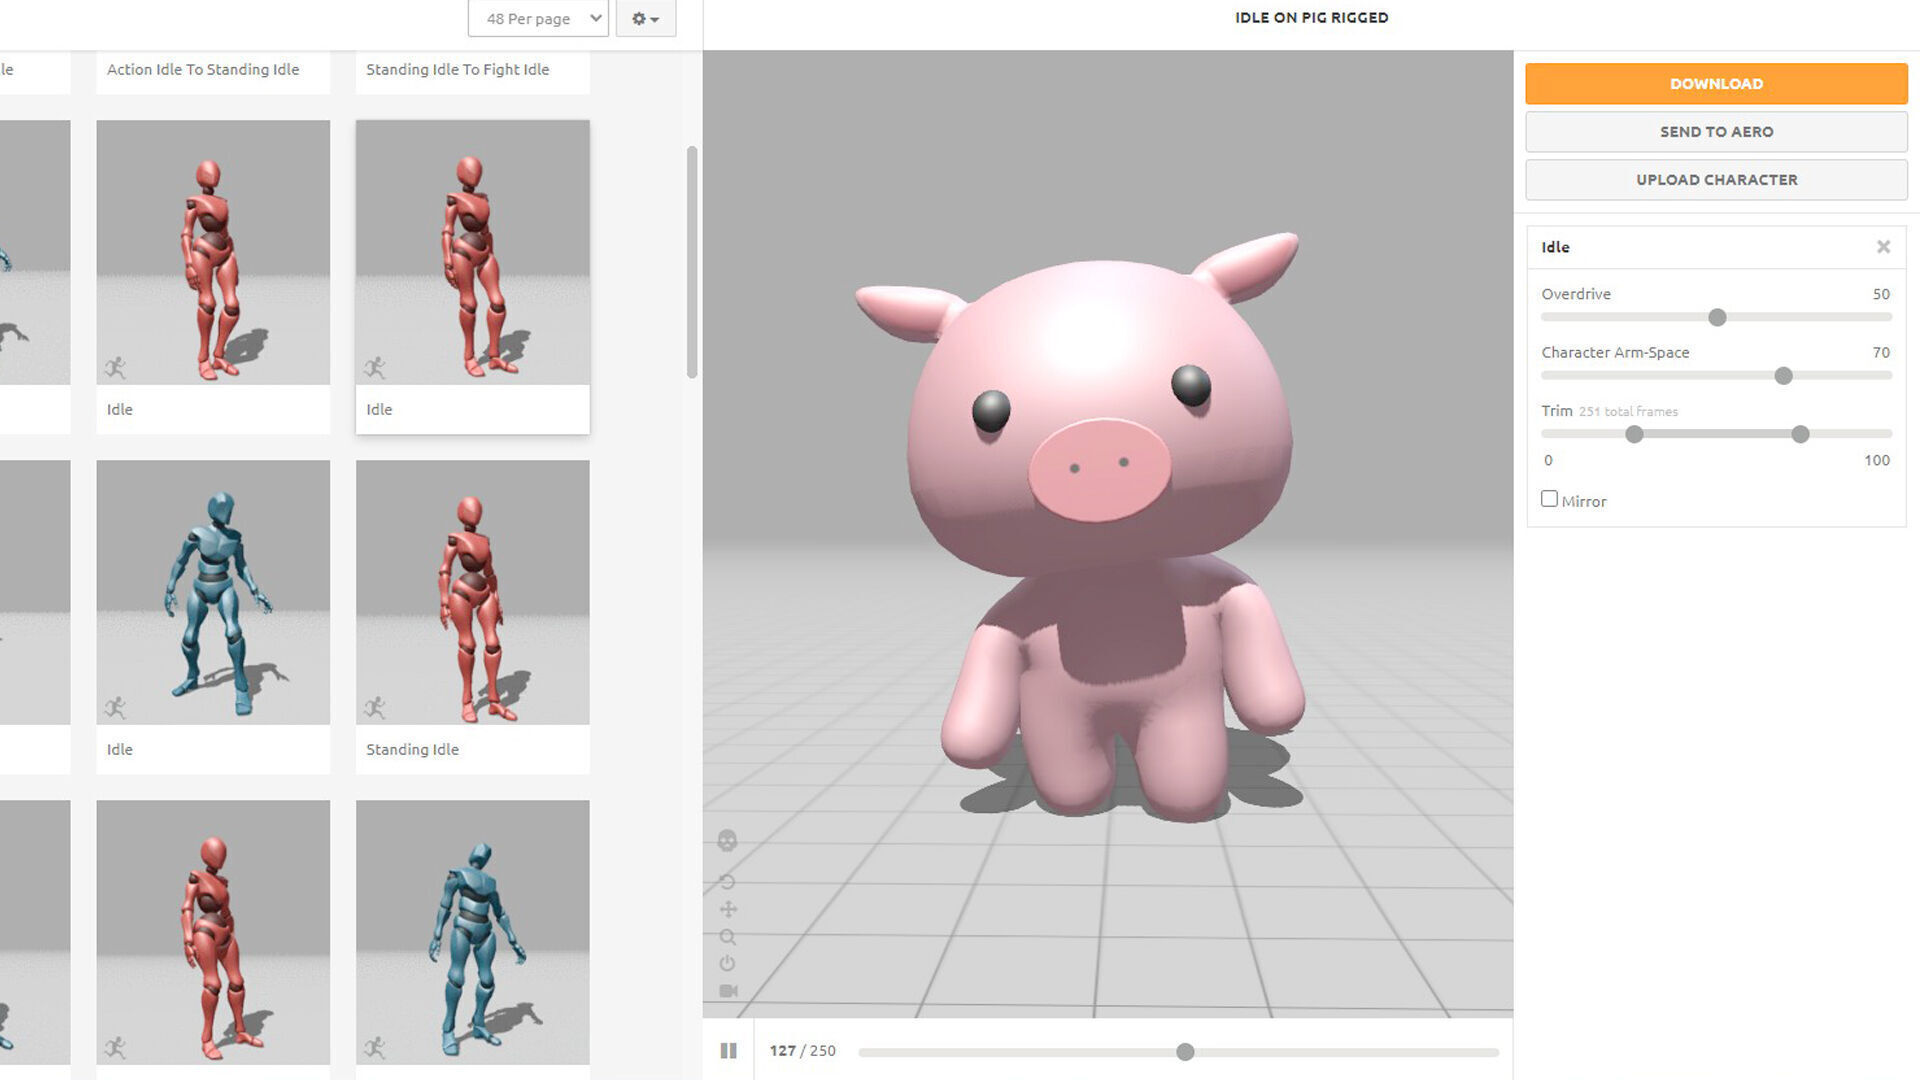
Task: Click the Trim start handle
Action: 1634,434
